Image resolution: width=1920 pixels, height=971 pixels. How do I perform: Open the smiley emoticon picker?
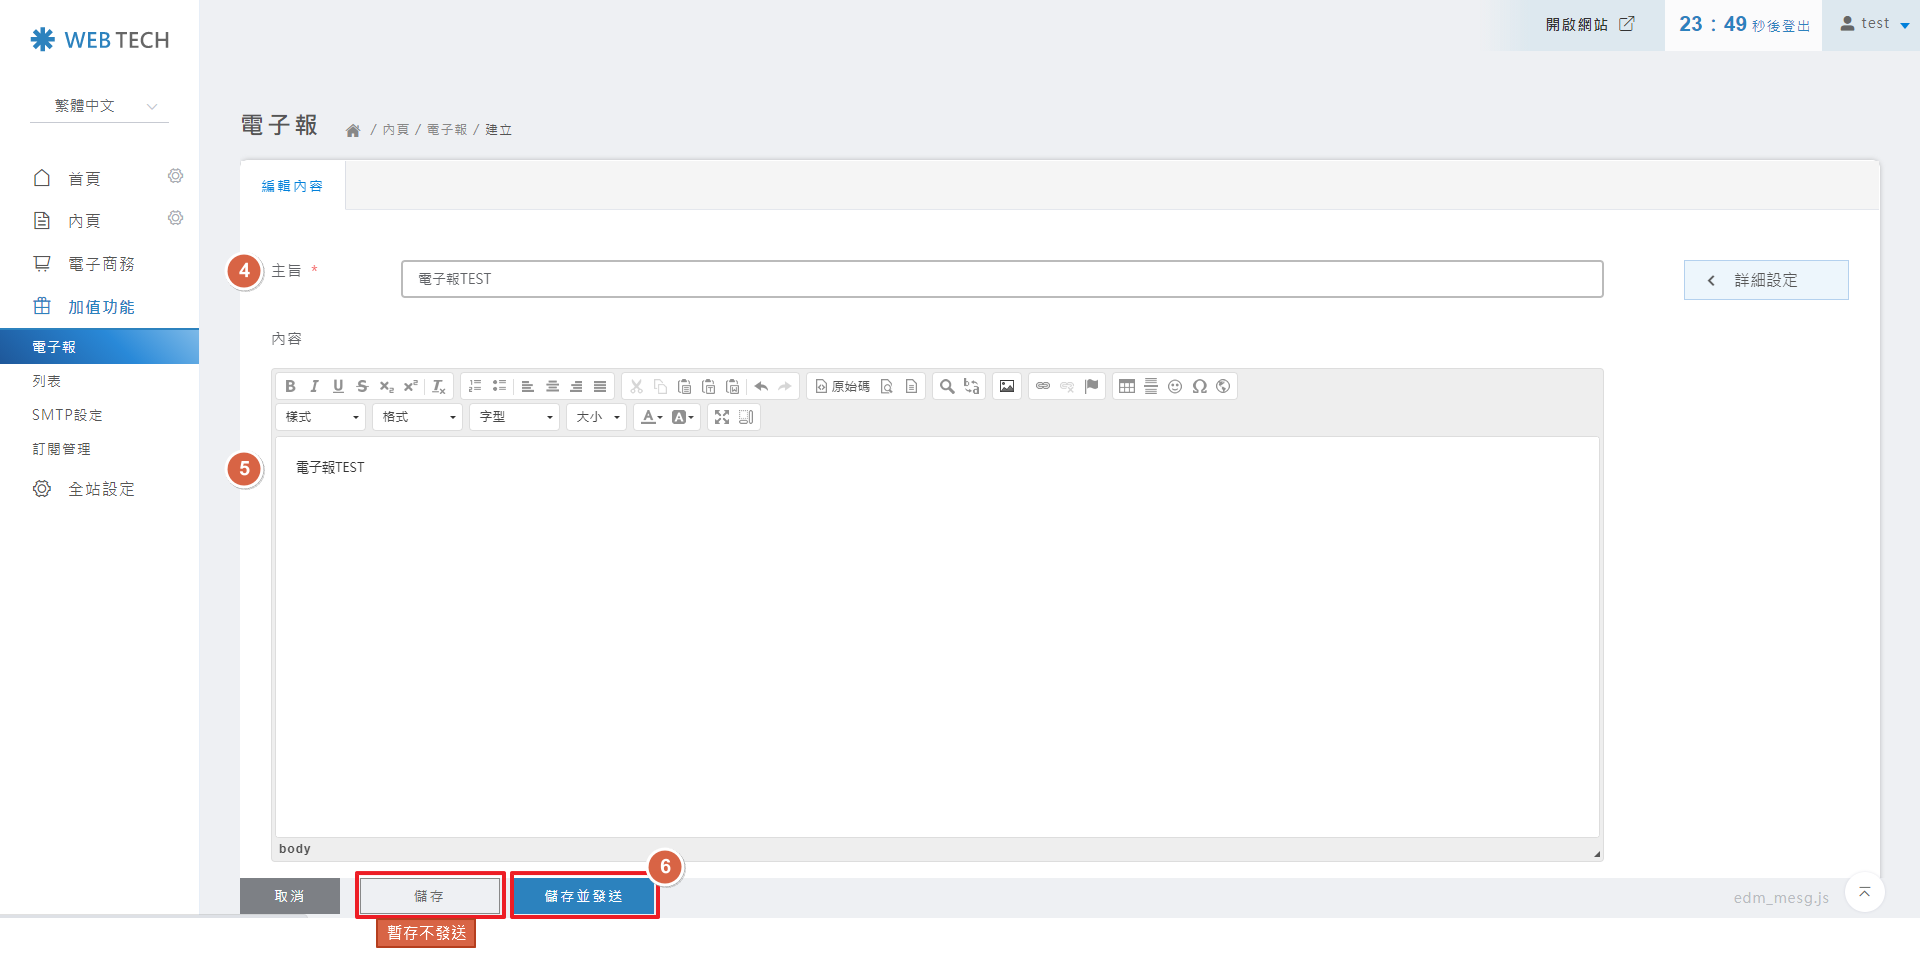[1175, 387]
